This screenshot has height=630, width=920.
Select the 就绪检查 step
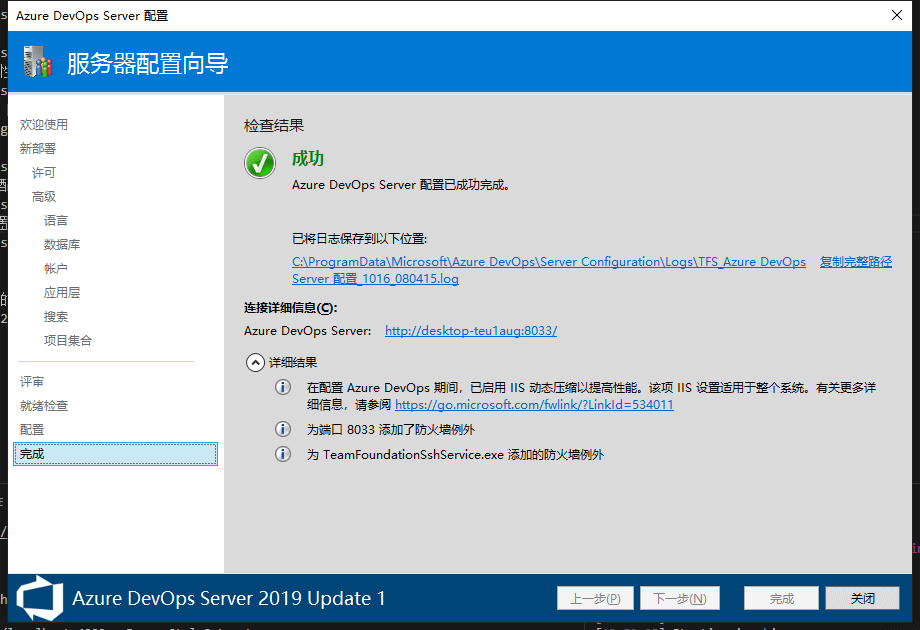pos(44,406)
